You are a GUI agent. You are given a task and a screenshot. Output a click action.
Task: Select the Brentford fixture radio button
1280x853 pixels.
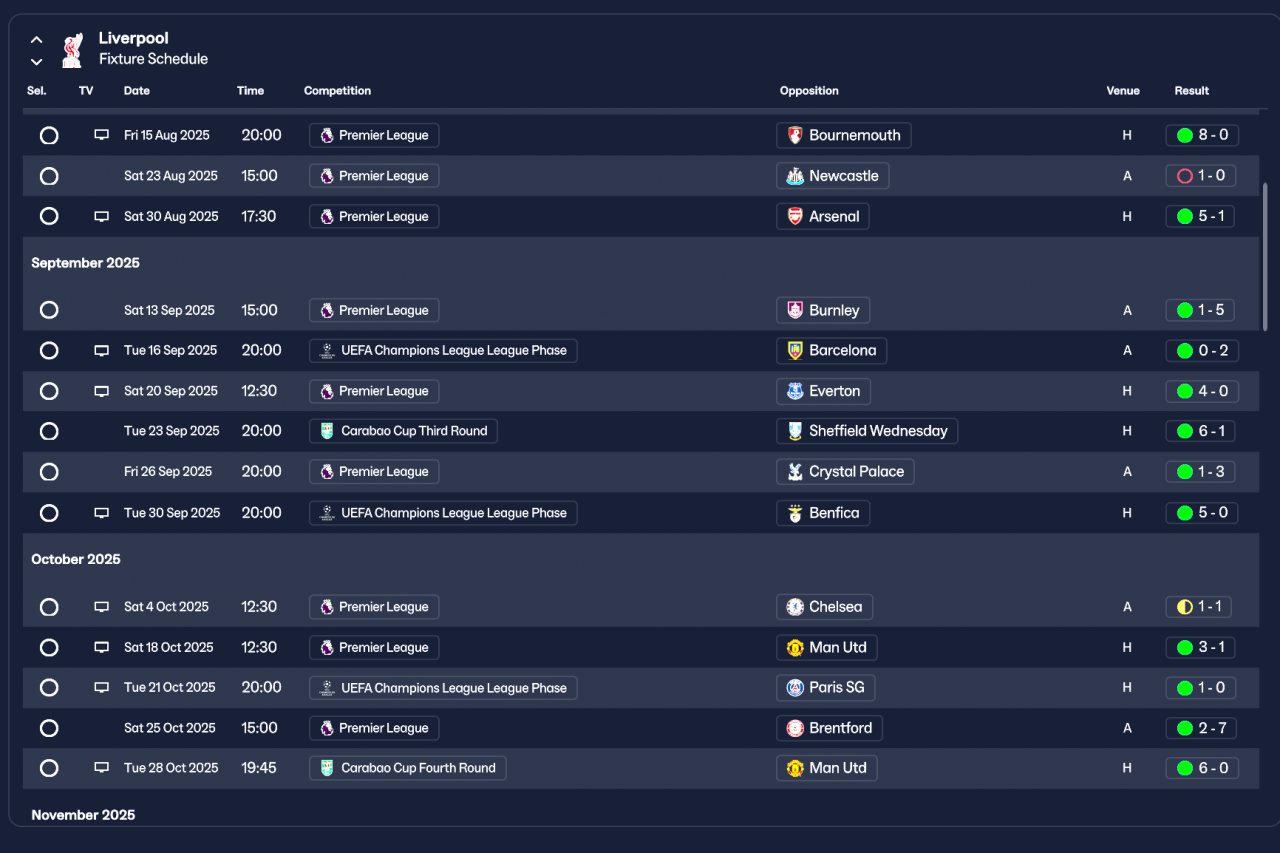coord(49,728)
